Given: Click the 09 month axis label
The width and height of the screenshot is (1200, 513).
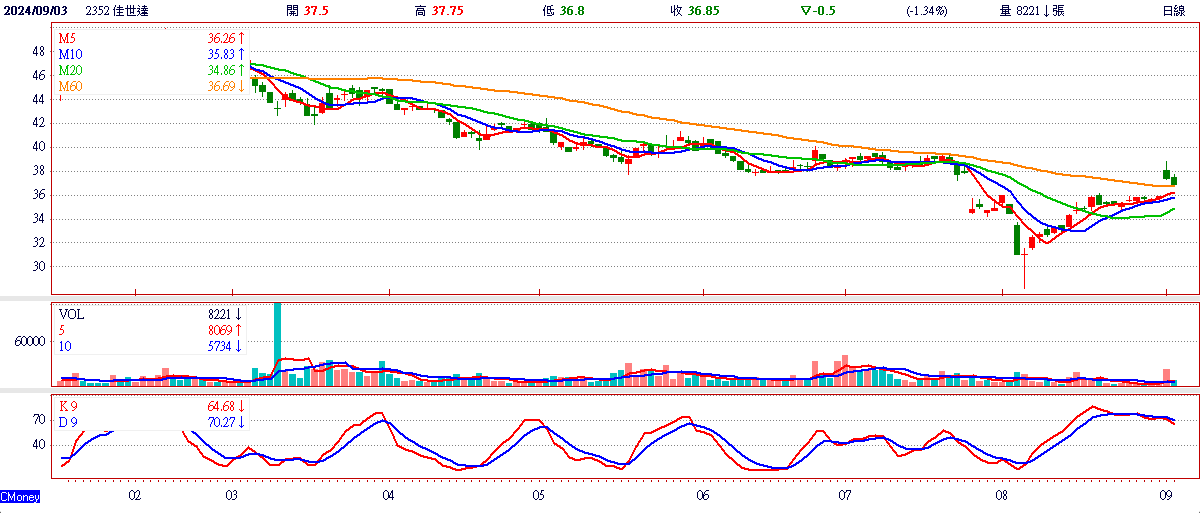Looking at the screenshot, I should click(1166, 495).
